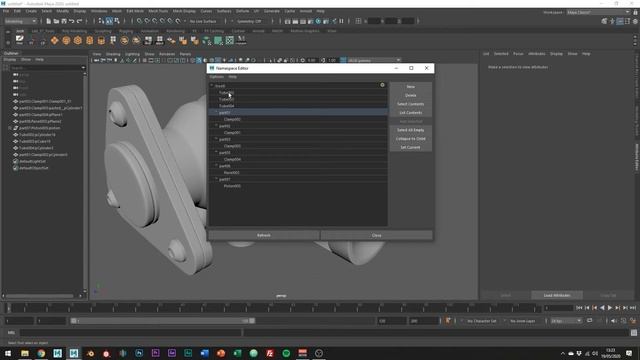Select by hierarchy mode icon

[101, 21]
